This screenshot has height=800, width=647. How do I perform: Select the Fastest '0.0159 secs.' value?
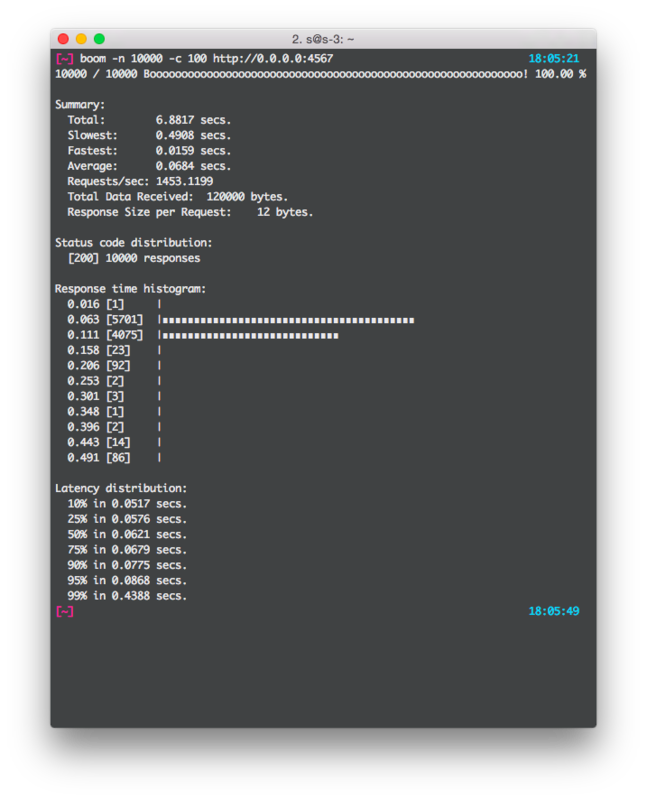[x=193, y=151]
